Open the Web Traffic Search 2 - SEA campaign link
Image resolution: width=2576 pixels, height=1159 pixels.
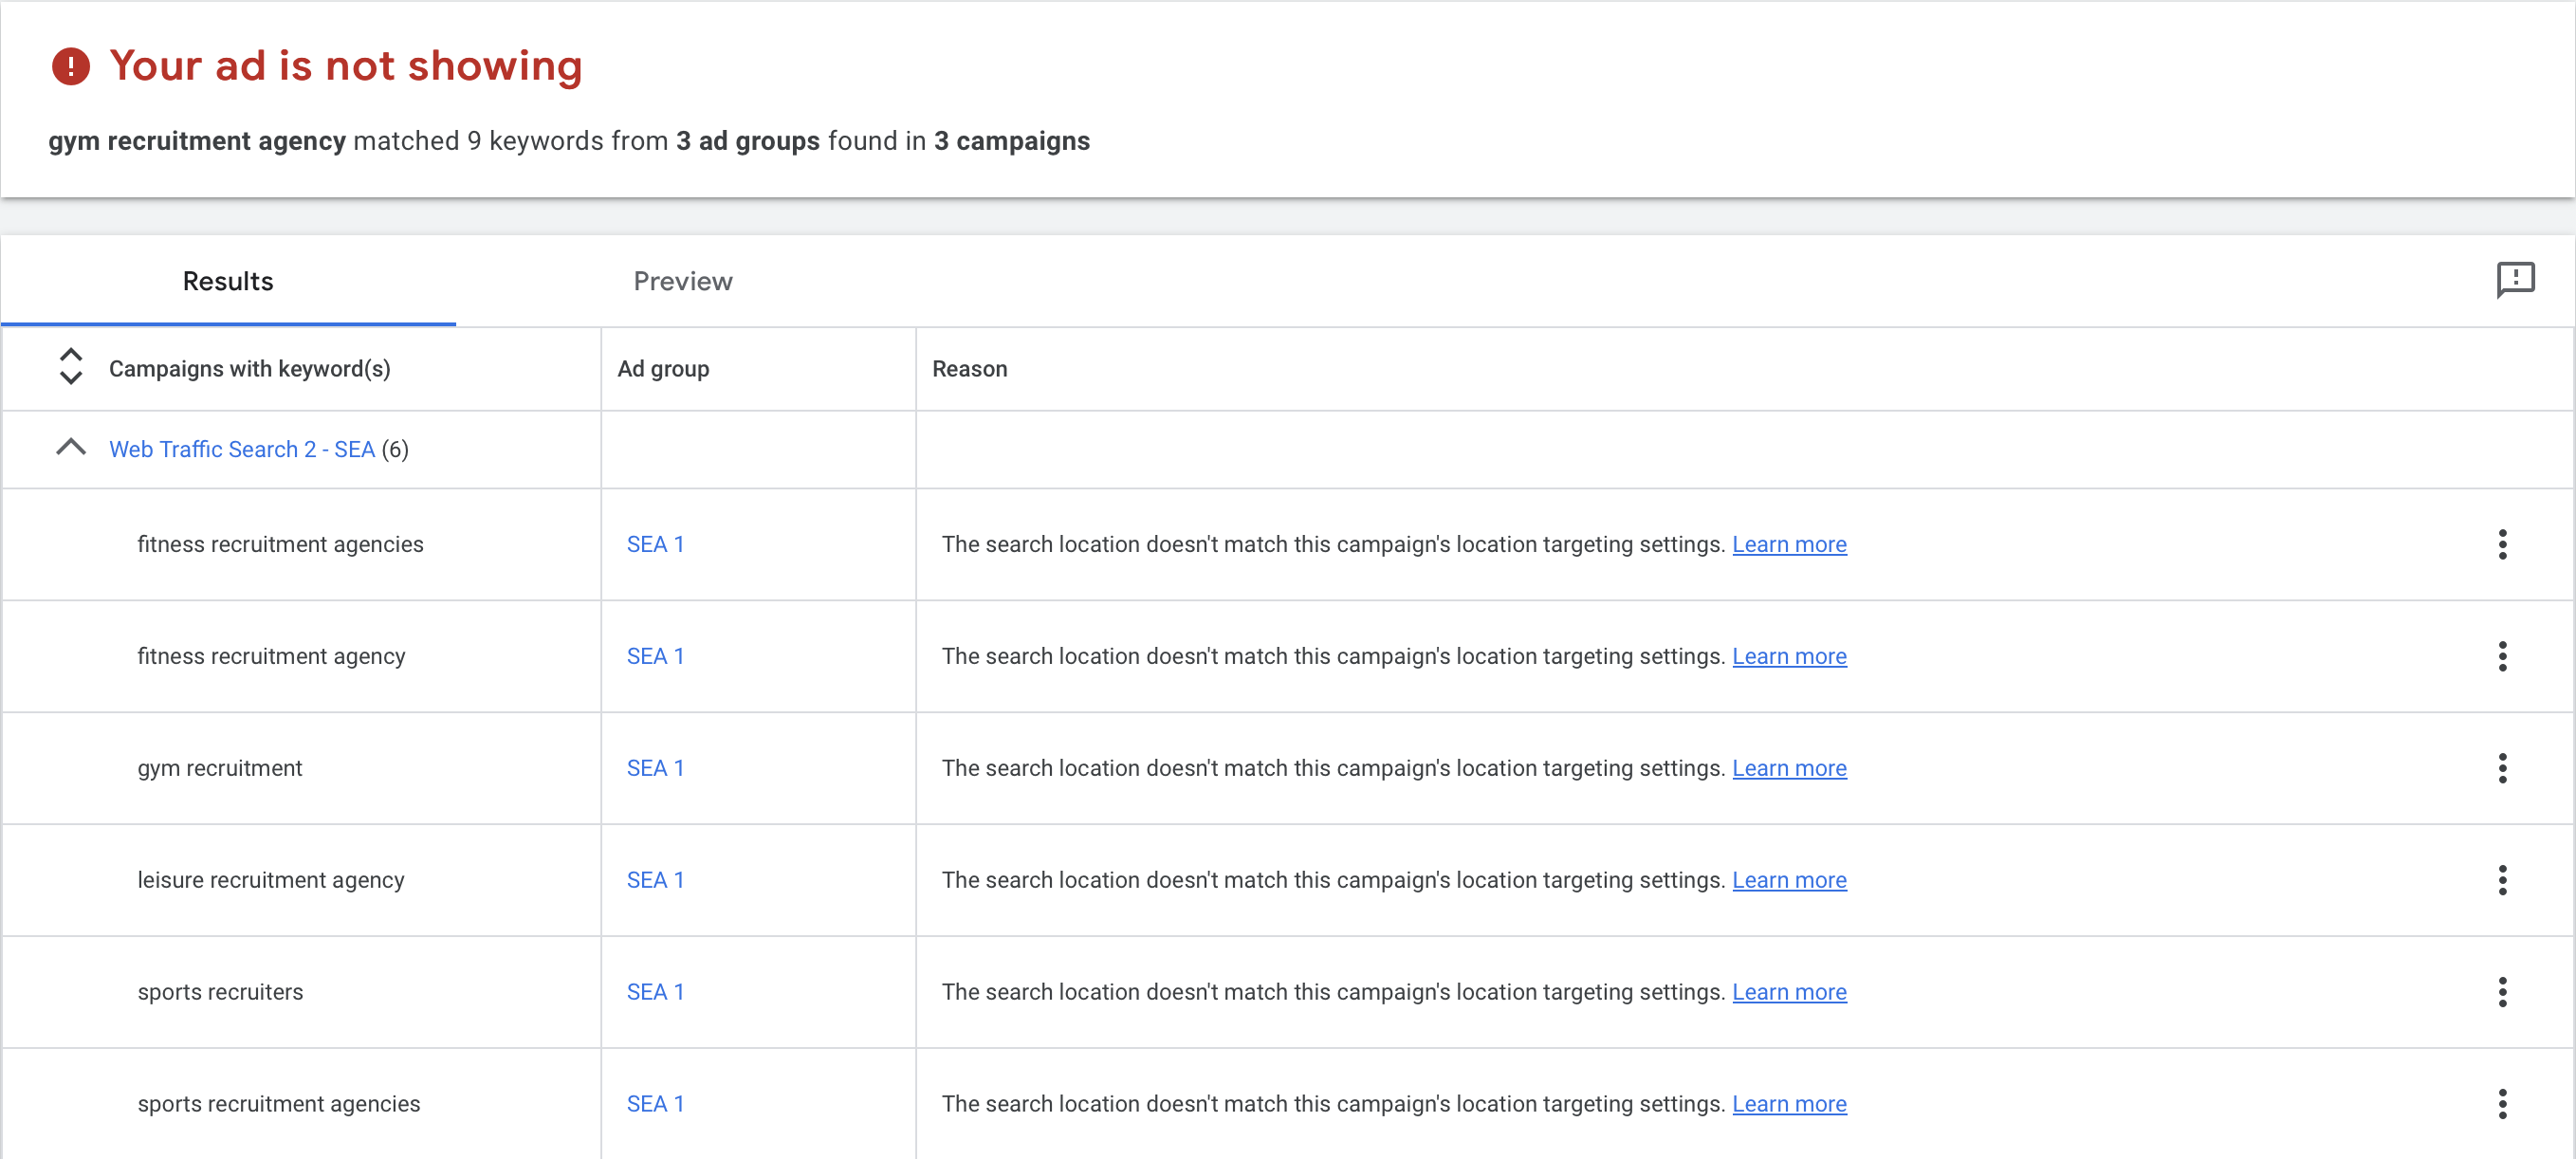click(242, 450)
